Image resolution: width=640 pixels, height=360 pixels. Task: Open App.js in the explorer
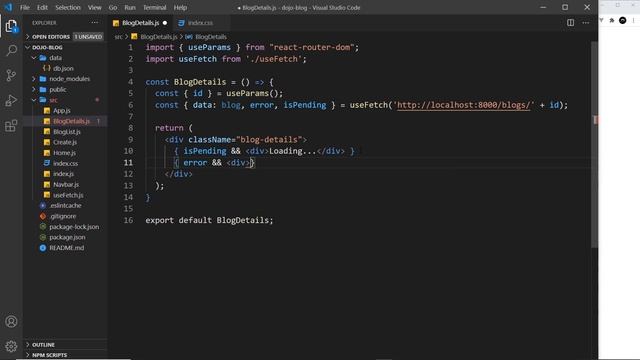[x=62, y=111]
